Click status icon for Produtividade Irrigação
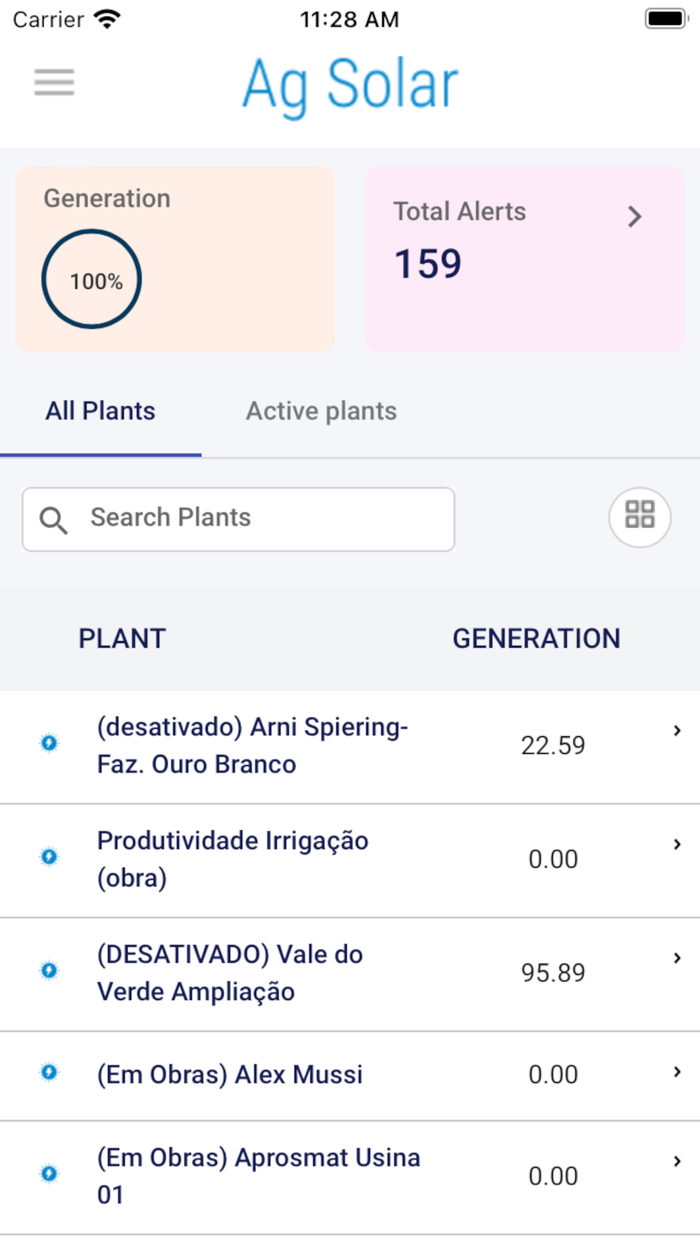 (x=49, y=857)
